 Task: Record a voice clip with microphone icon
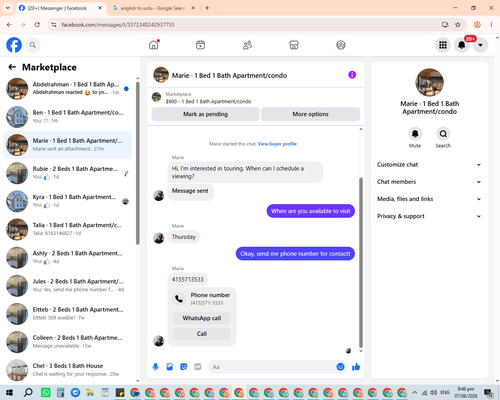[156, 367]
